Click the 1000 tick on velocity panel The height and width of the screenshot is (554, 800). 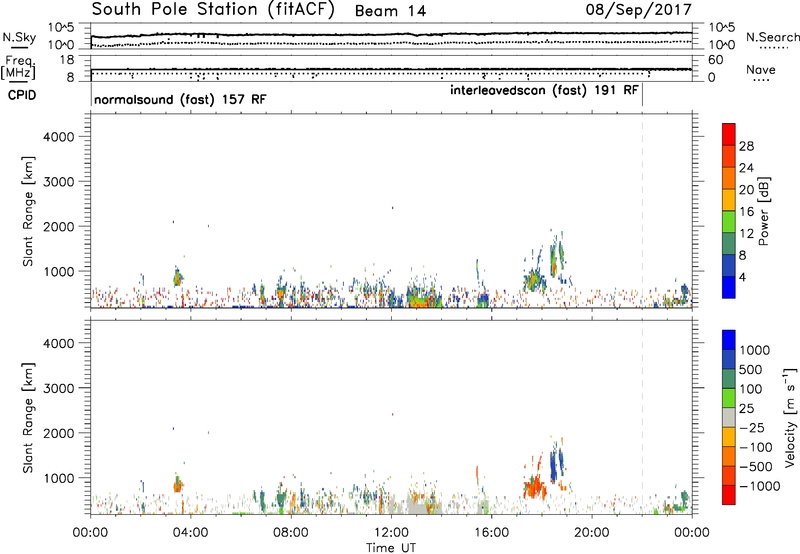click(61, 478)
